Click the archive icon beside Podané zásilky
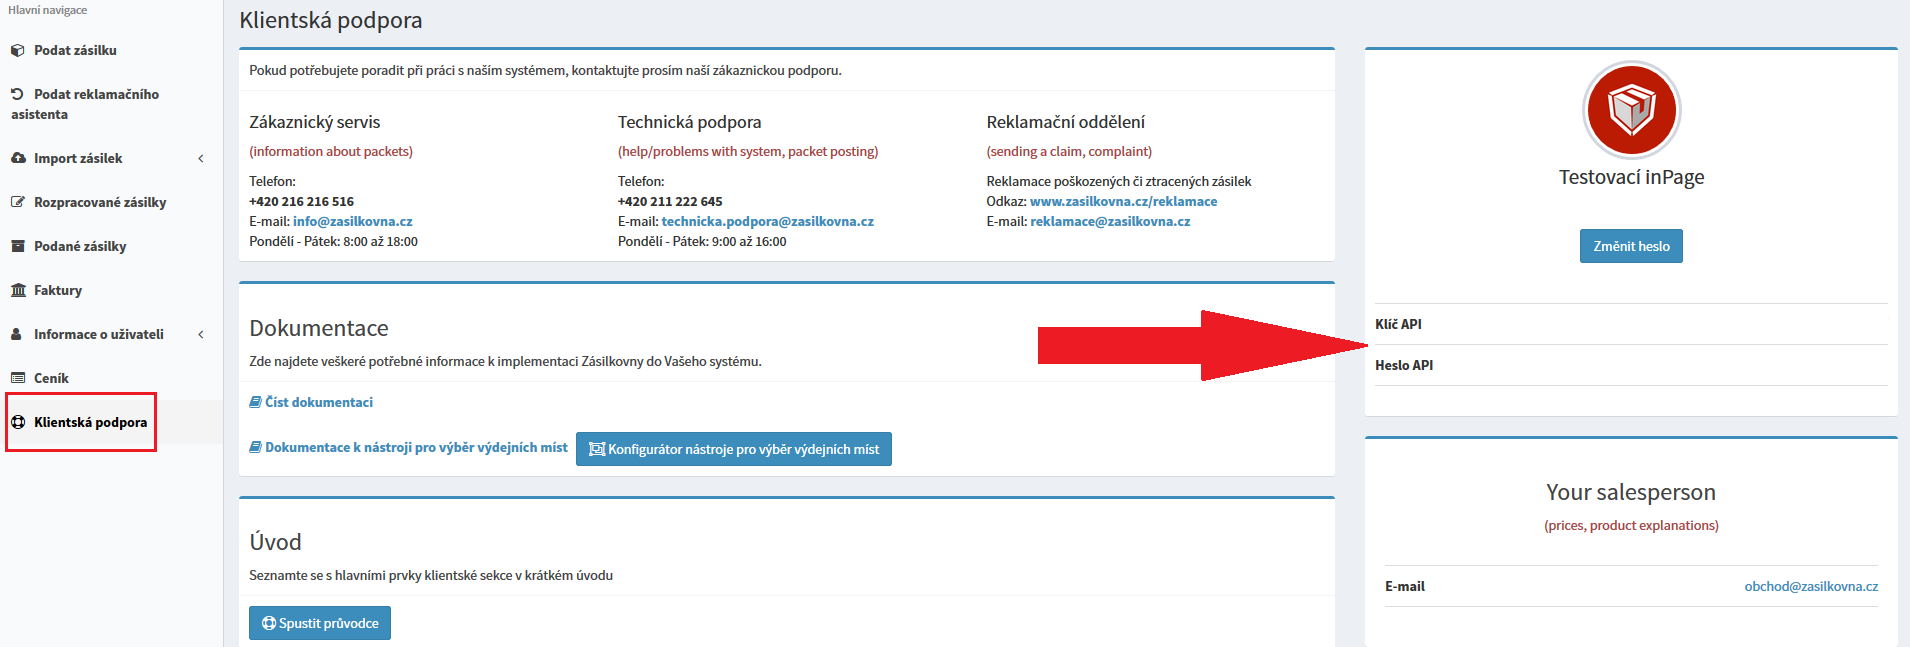The height and width of the screenshot is (647, 1910). tap(18, 246)
